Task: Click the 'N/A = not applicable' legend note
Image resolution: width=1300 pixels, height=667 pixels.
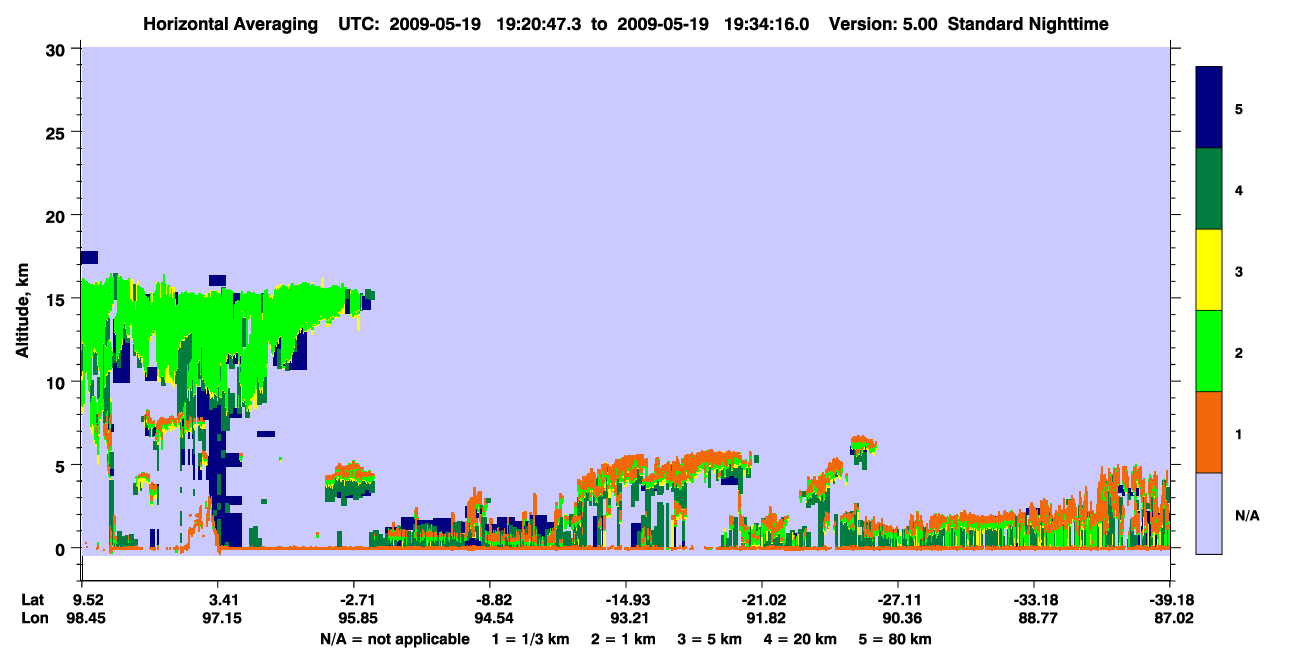Action: (x=394, y=640)
